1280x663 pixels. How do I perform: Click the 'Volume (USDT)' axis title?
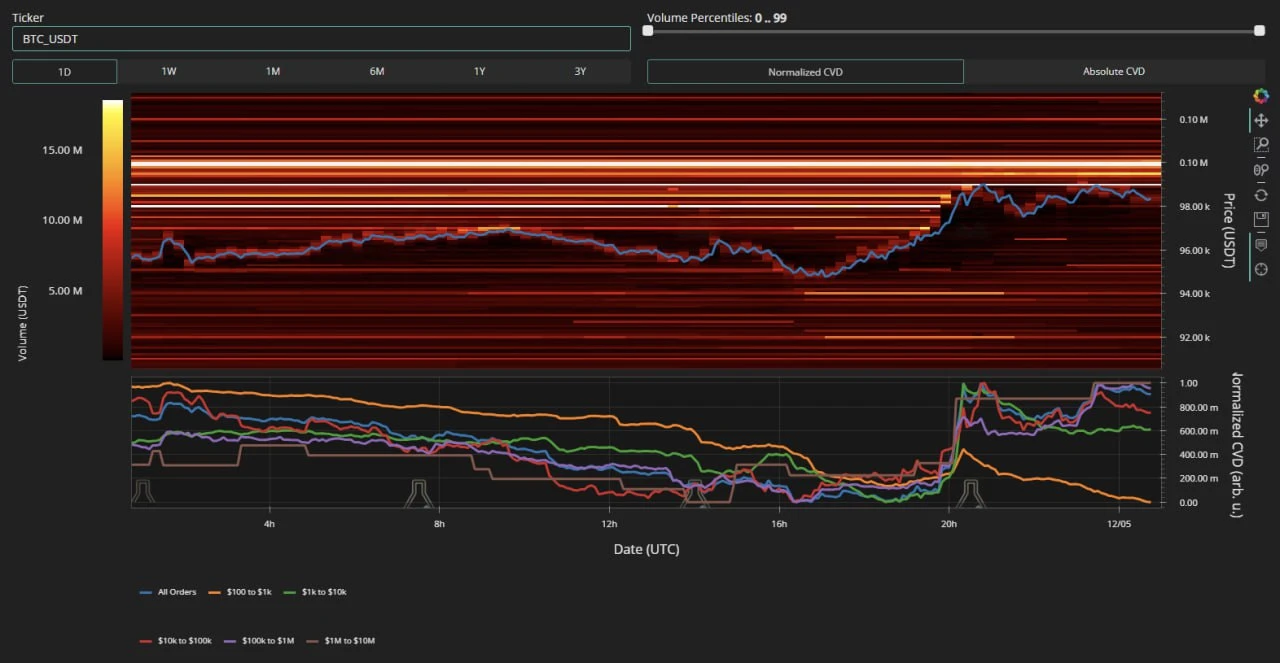23,323
